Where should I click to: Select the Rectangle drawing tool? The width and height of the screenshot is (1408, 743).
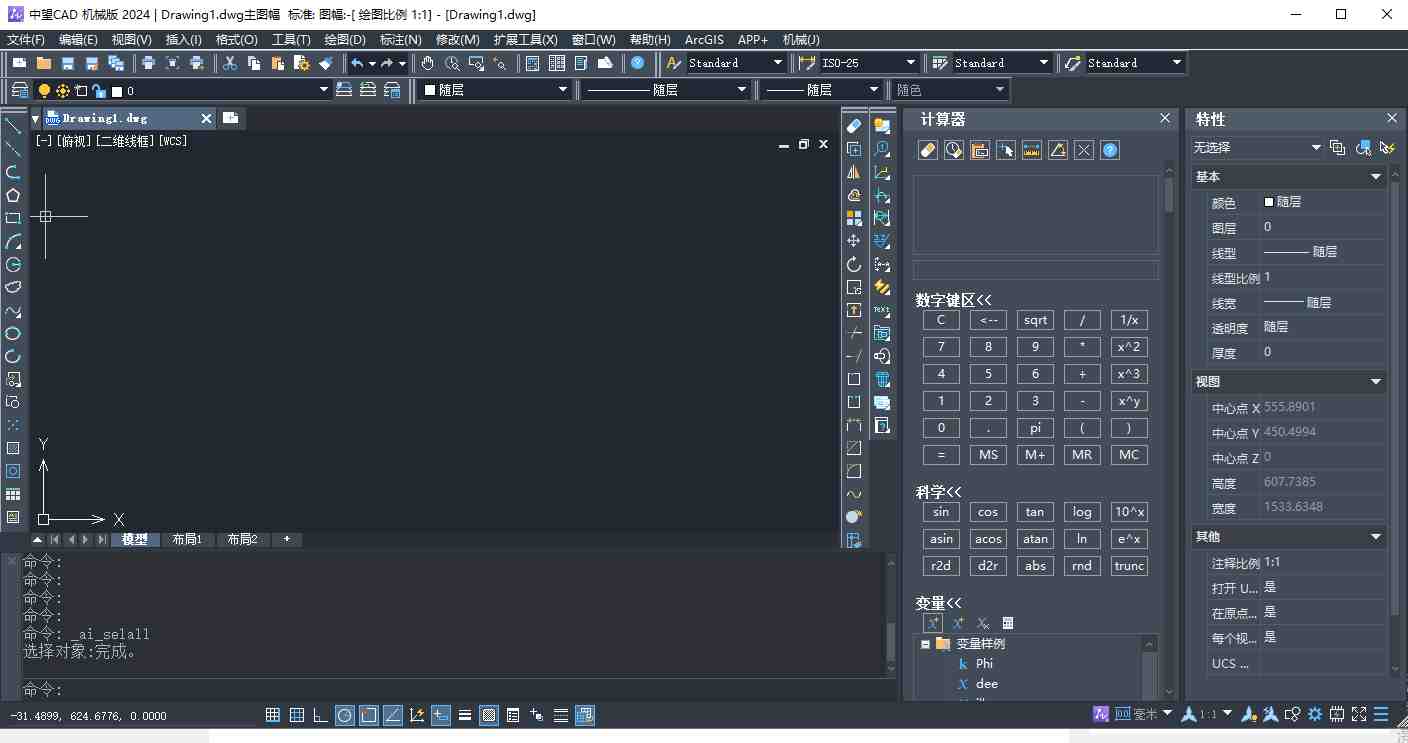click(13, 218)
